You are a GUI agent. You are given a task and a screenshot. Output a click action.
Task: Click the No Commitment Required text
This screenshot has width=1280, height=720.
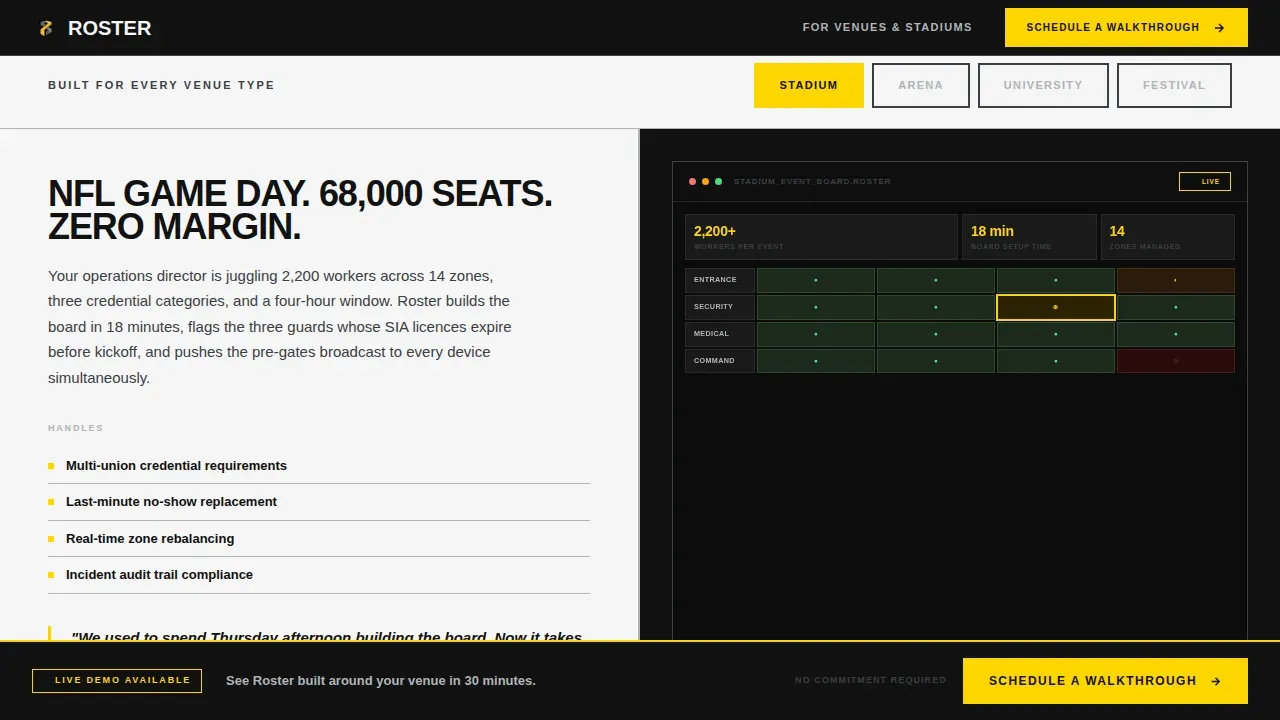pyautogui.click(x=870, y=681)
